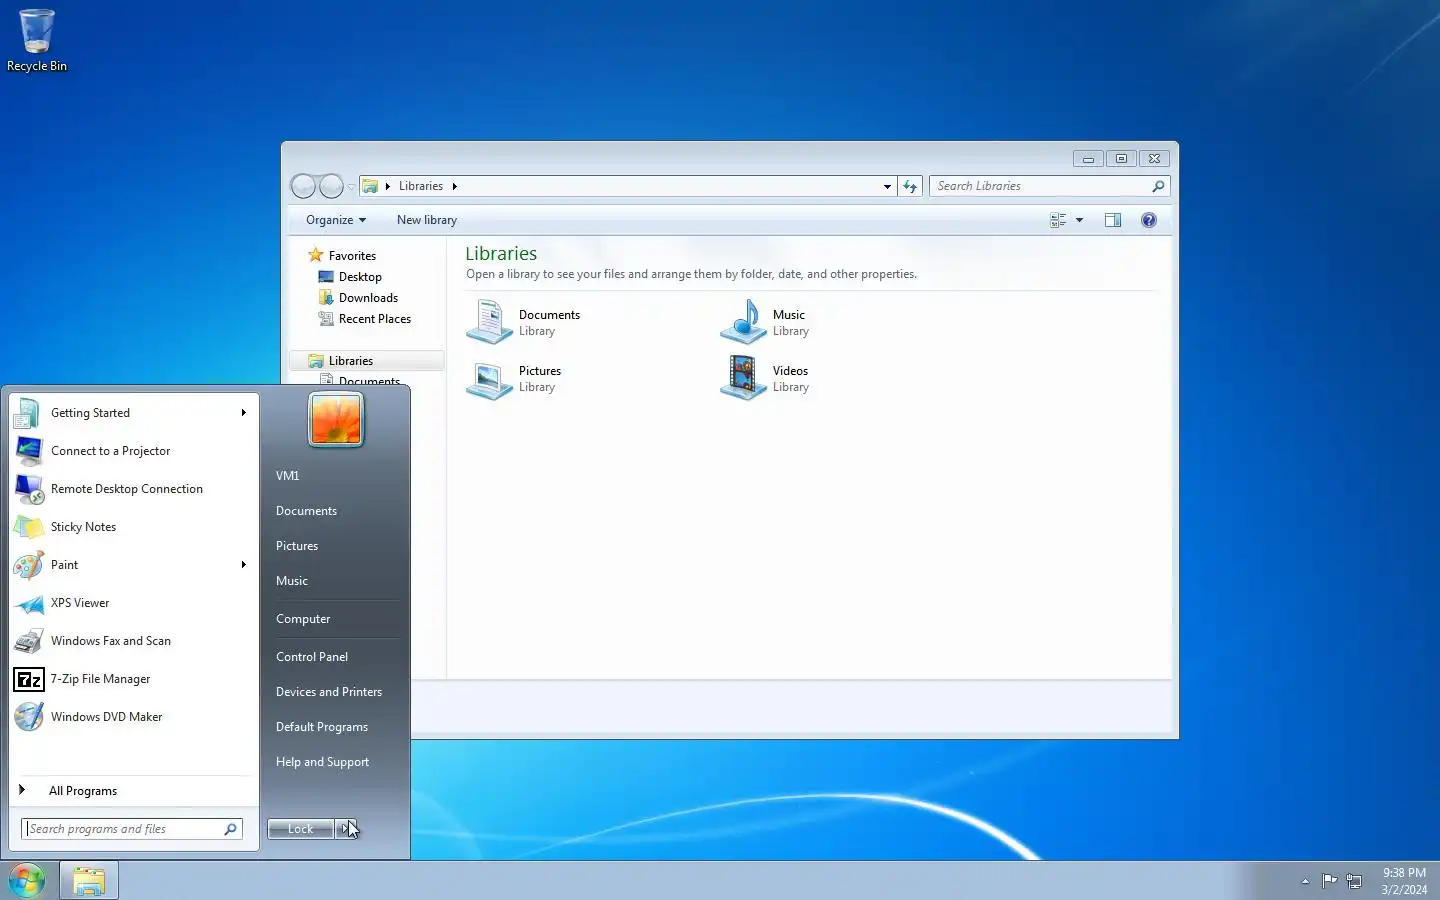This screenshot has width=1440, height=900.
Task: Open shutdown options arrow next to Lock
Action: (345, 829)
